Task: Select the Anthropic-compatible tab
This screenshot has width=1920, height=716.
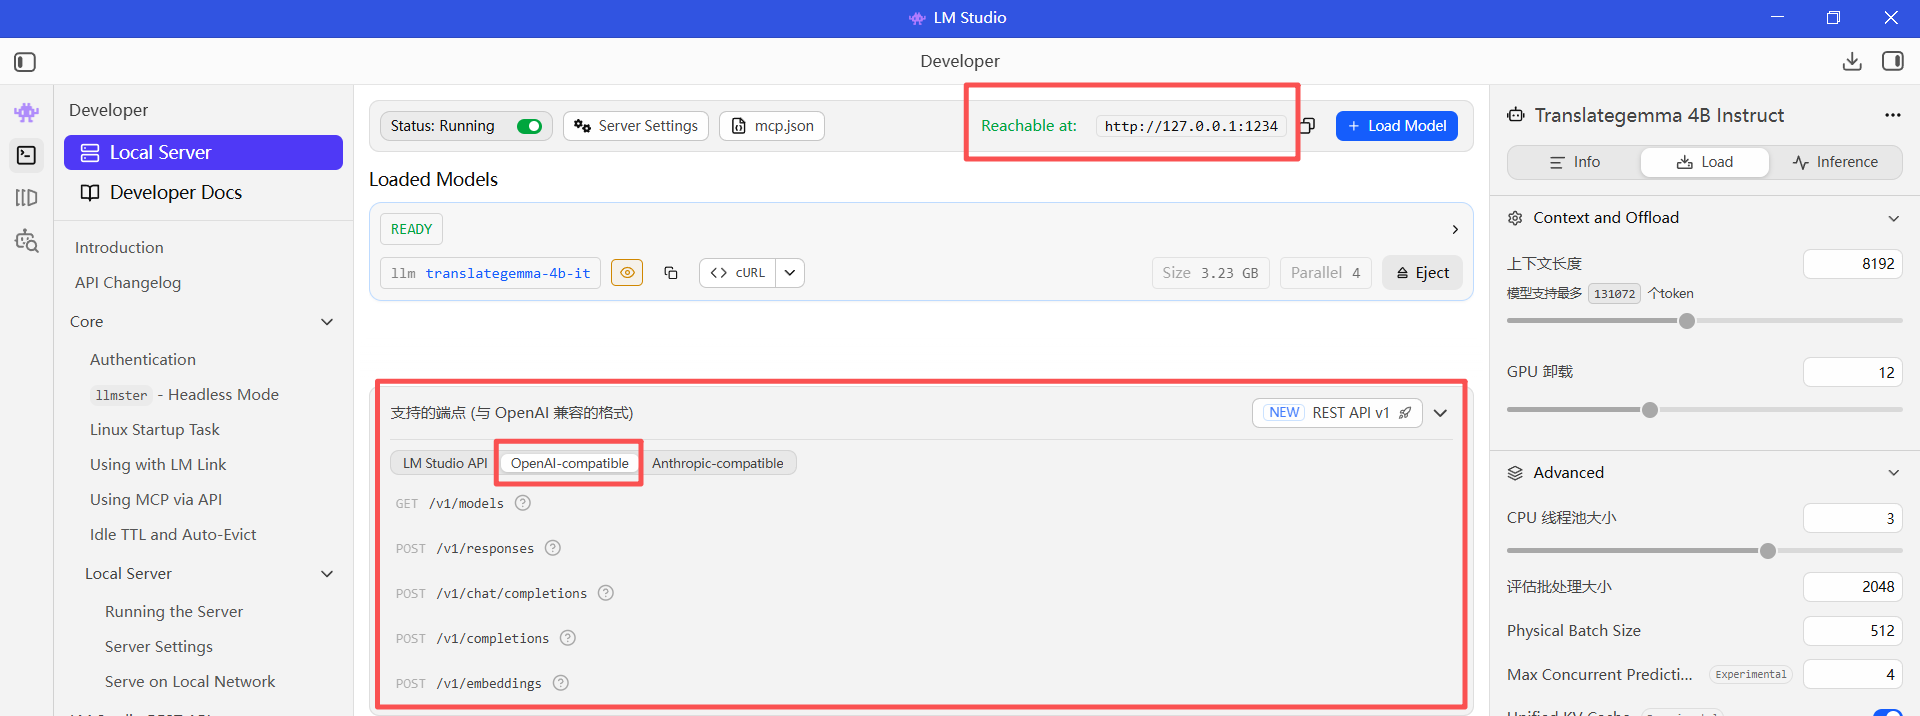Action: click(x=718, y=463)
